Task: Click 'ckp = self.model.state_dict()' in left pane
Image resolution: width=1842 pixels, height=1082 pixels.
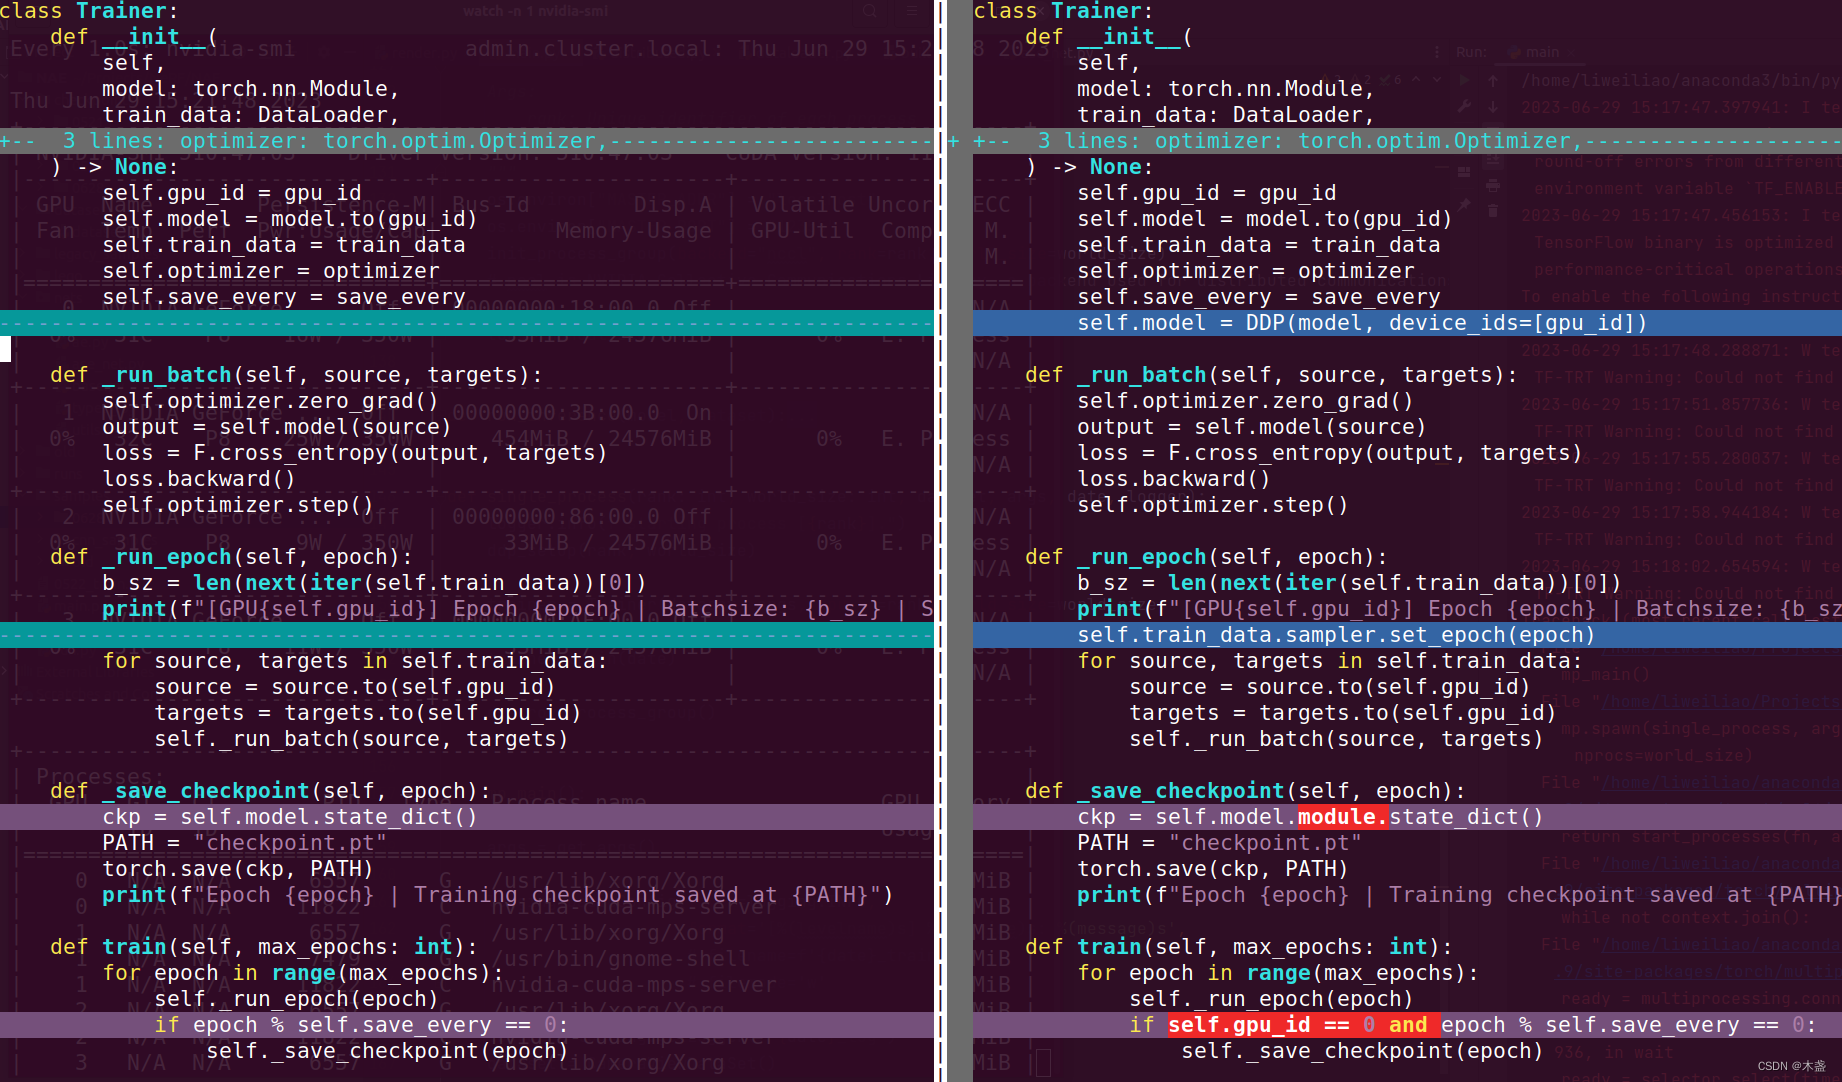Action: (290, 817)
